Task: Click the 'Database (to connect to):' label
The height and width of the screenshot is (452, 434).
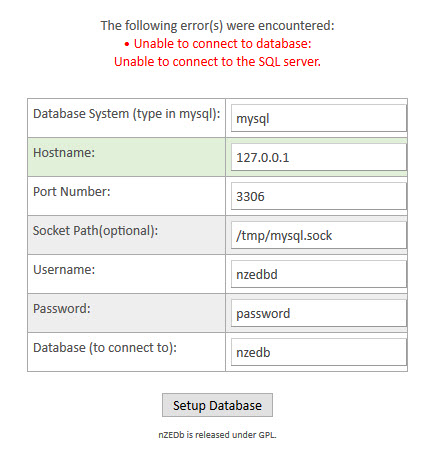Action: click(105, 348)
